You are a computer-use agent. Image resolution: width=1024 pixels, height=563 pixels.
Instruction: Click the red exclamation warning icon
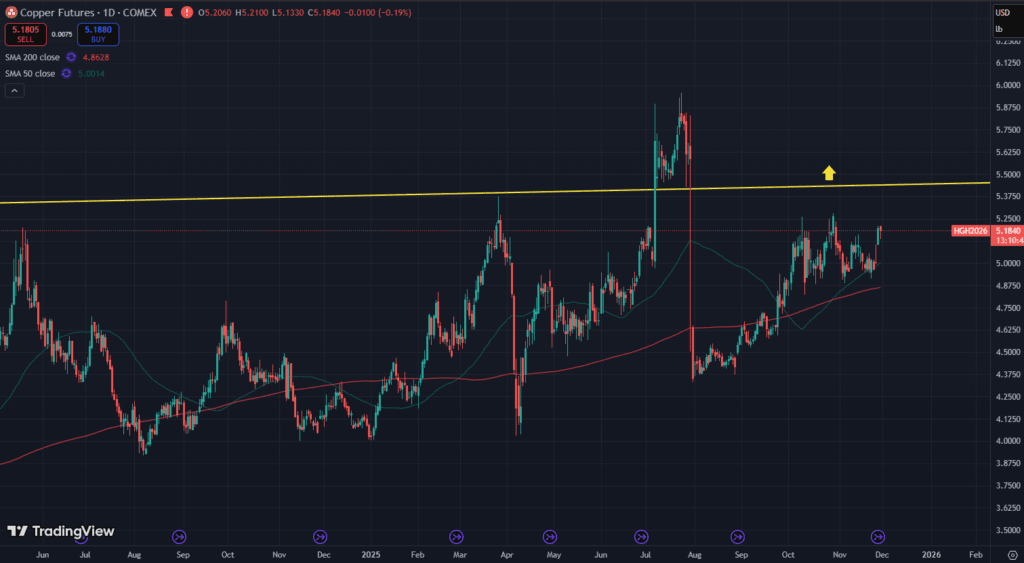tap(188, 13)
